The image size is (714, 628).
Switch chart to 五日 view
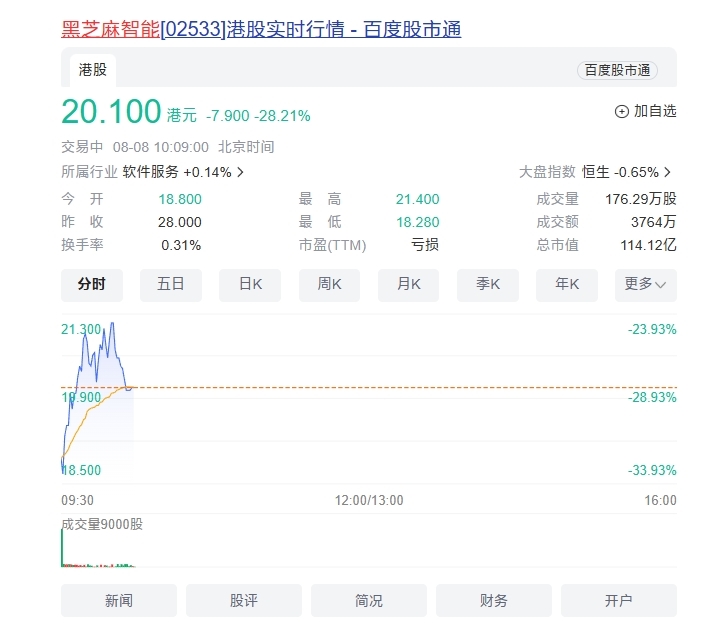tap(171, 285)
